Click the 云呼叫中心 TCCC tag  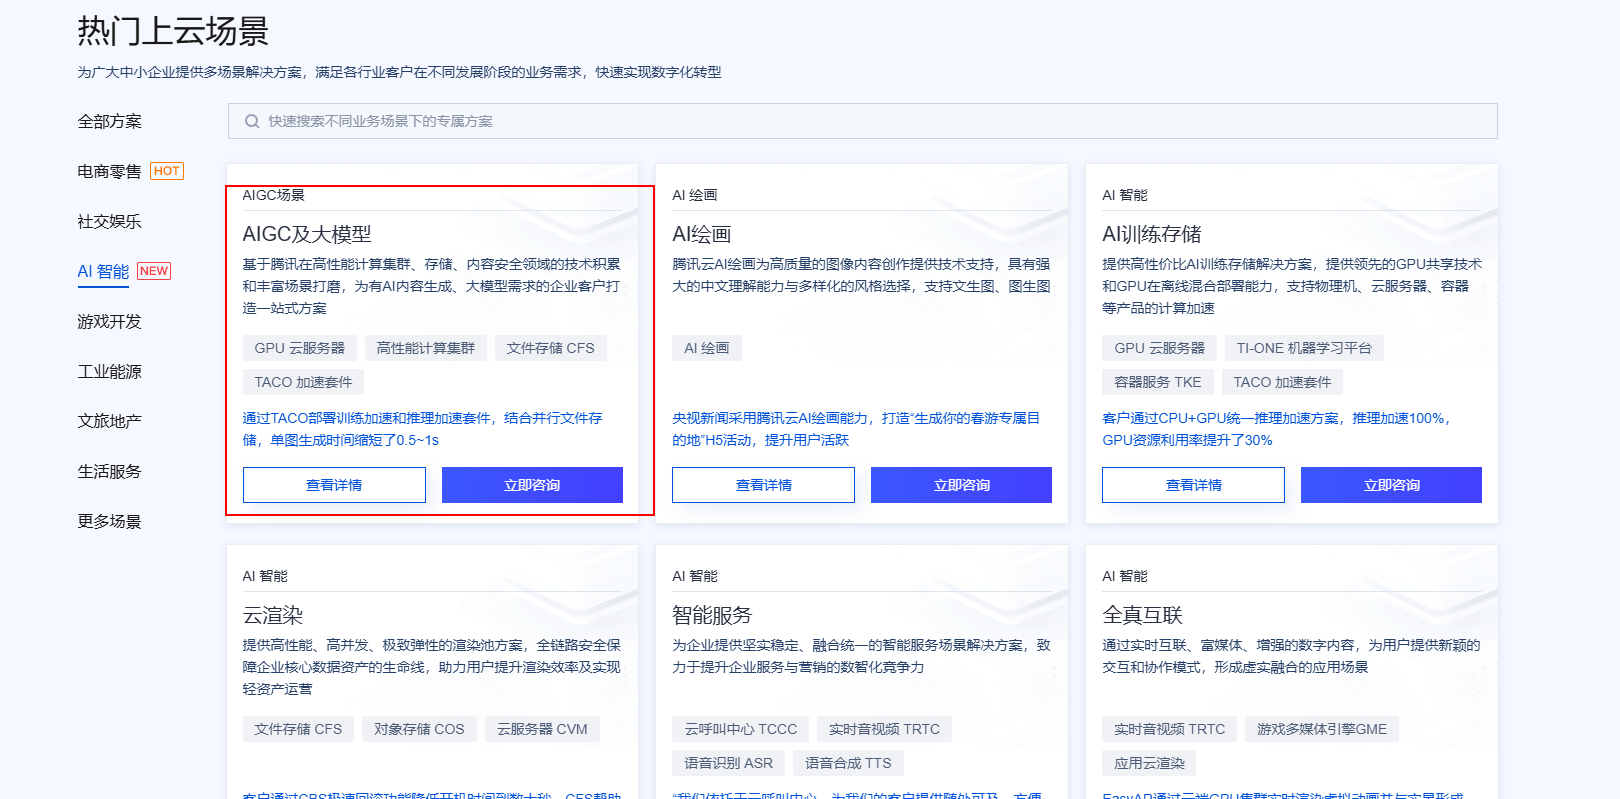coord(741,729)
